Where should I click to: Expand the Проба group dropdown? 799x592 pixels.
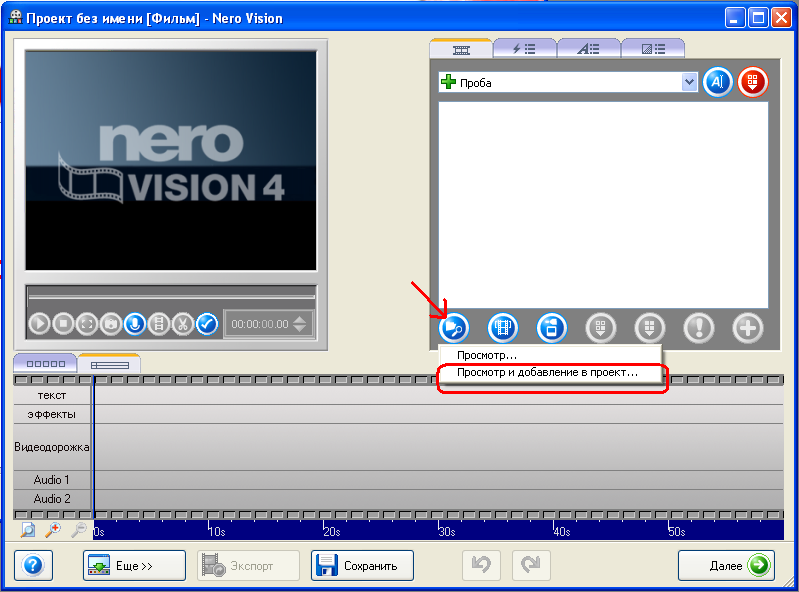tap(689, 82)
